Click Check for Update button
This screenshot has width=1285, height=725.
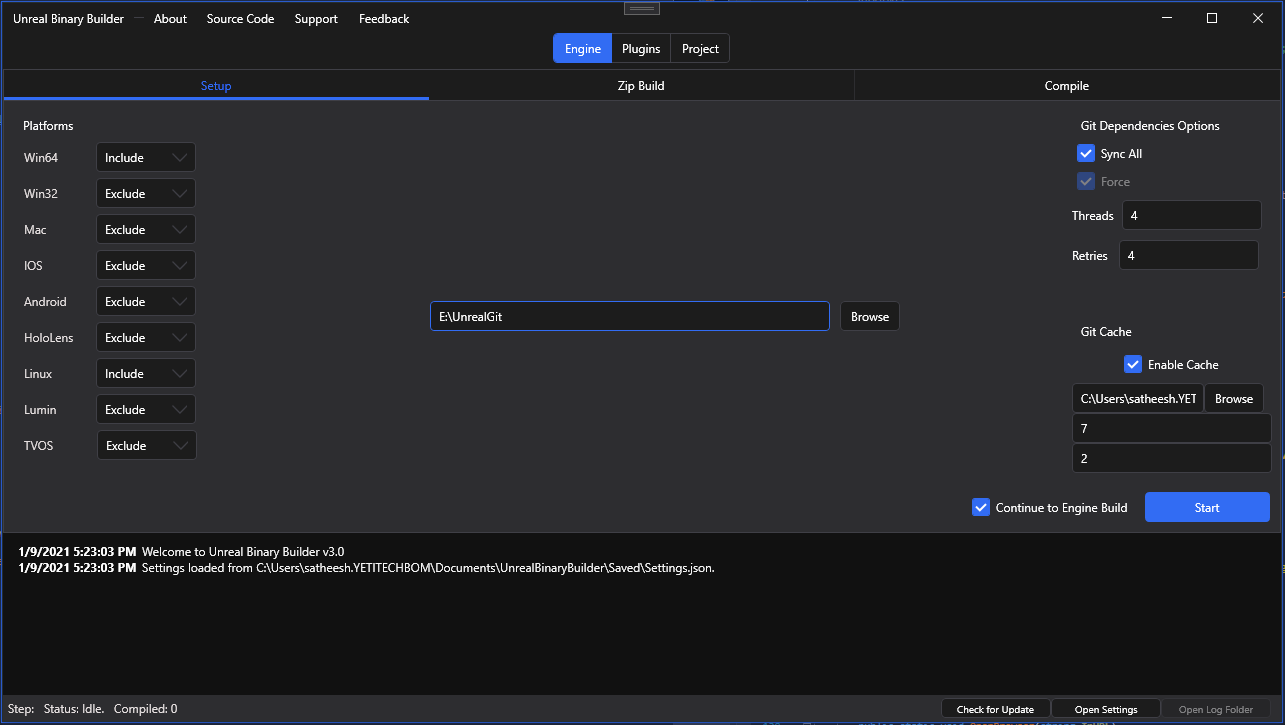pyautogui.click(x=995, y=709)
